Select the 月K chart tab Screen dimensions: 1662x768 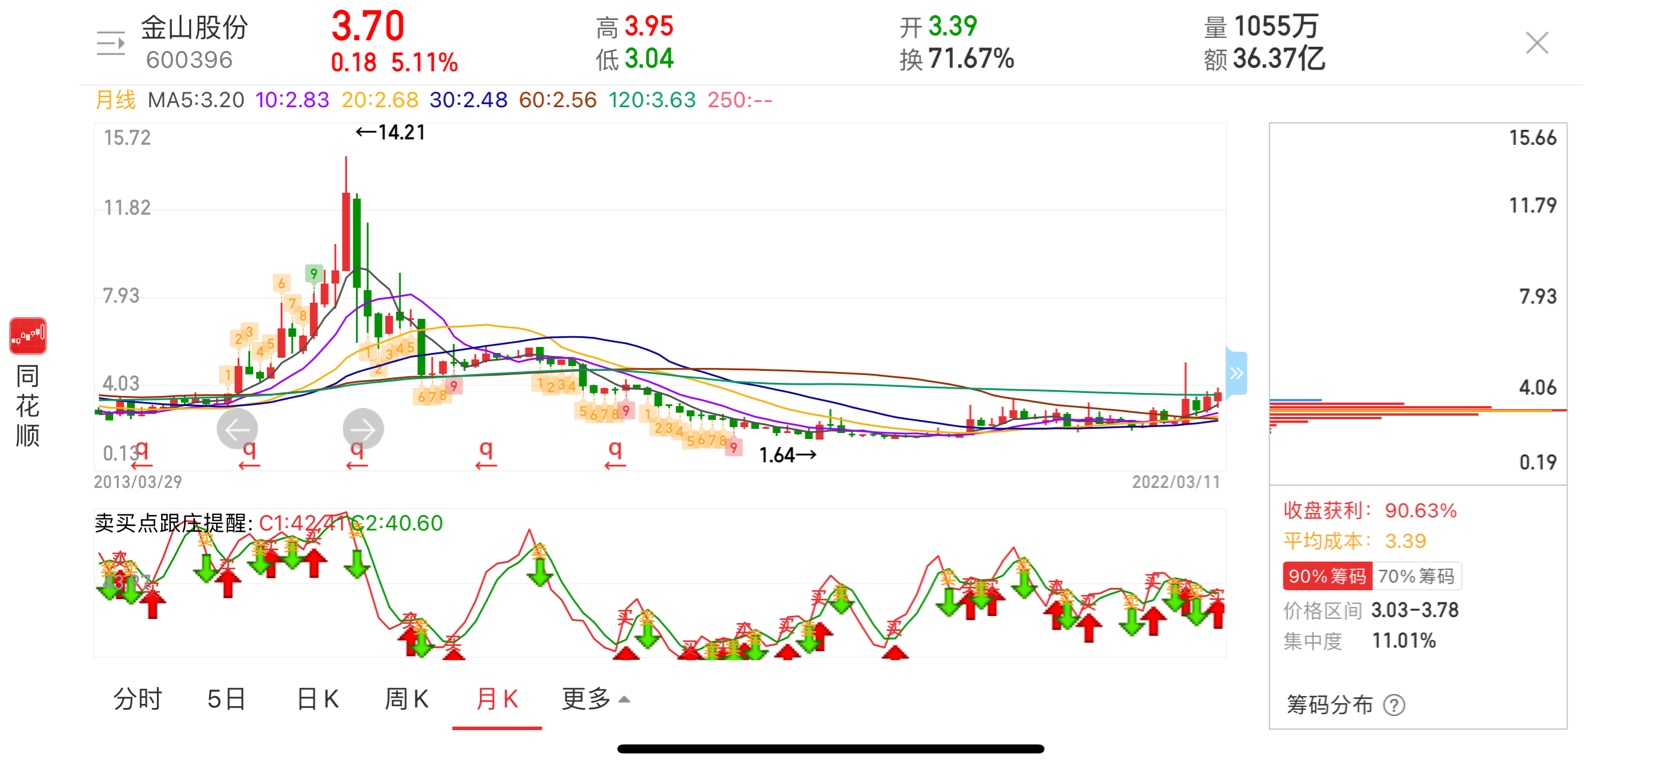click(497, 699)
